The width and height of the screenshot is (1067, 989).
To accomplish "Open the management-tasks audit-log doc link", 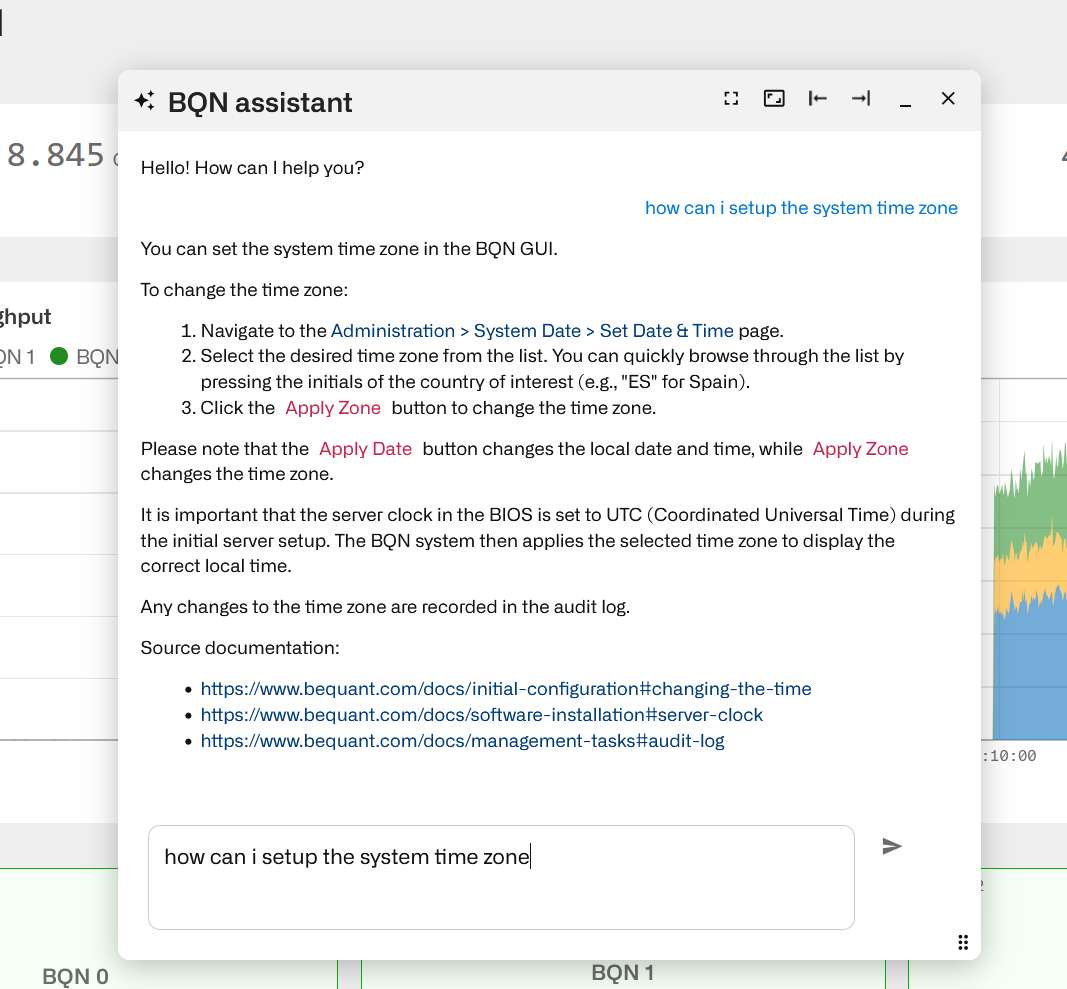I will pyautogui.click(x=462, y=741).
